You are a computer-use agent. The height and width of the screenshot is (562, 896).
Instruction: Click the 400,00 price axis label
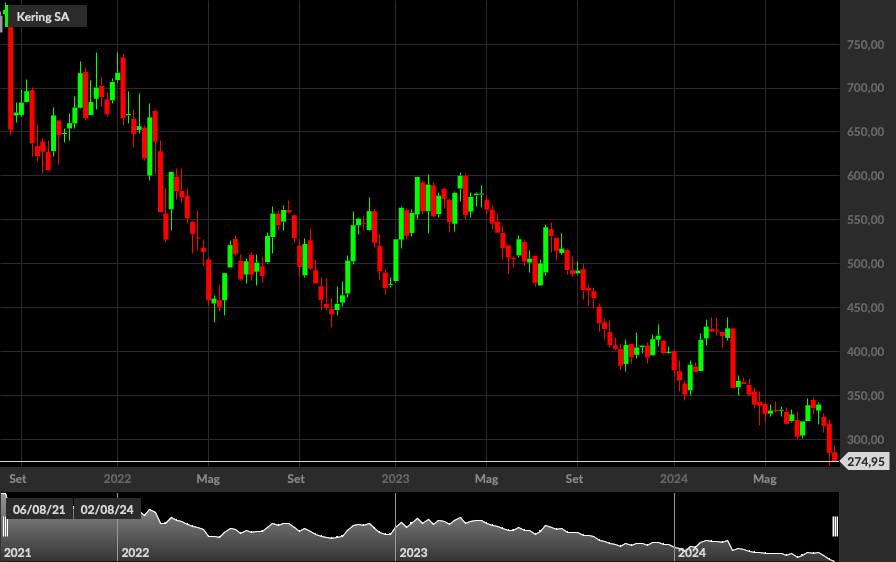coord(865,352)
